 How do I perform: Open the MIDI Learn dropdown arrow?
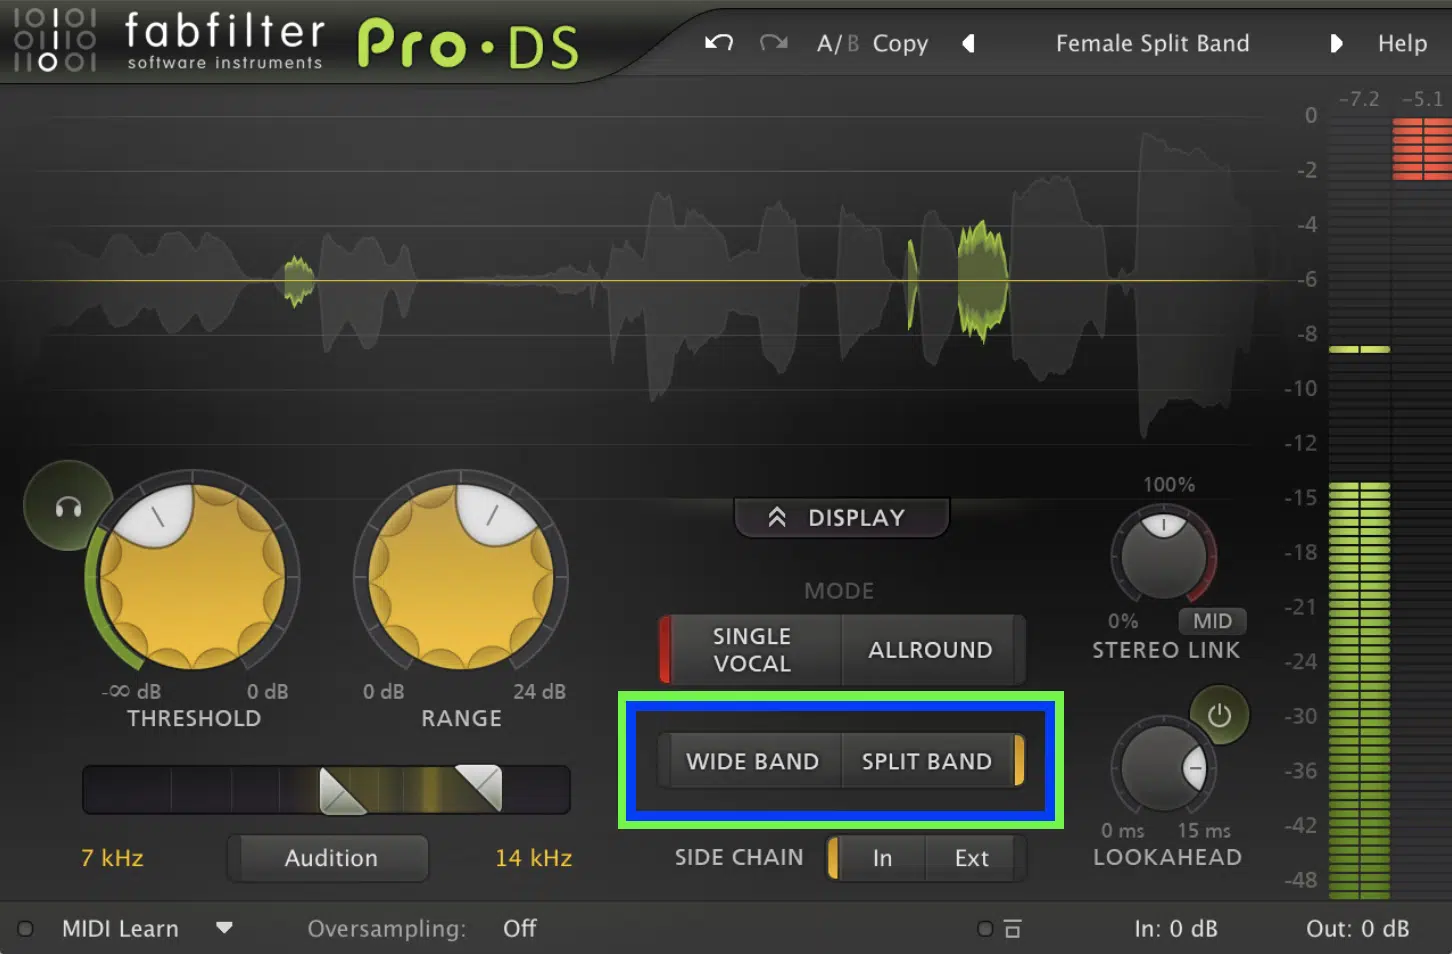224,928
